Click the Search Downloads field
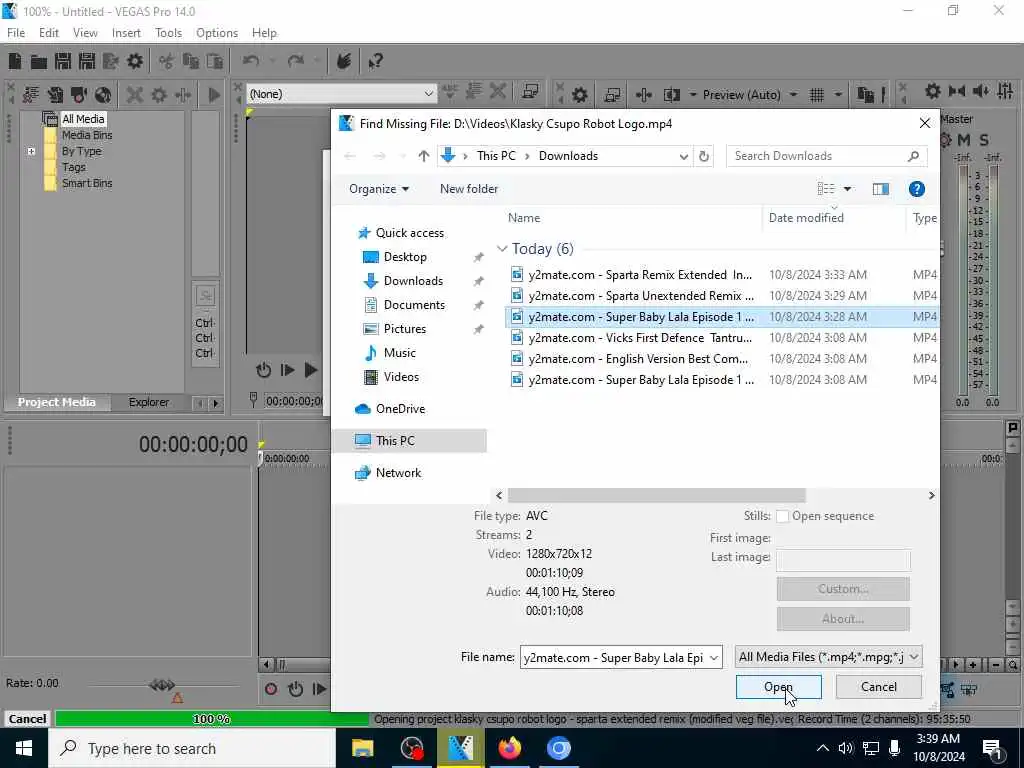 (x=826, y=156)
